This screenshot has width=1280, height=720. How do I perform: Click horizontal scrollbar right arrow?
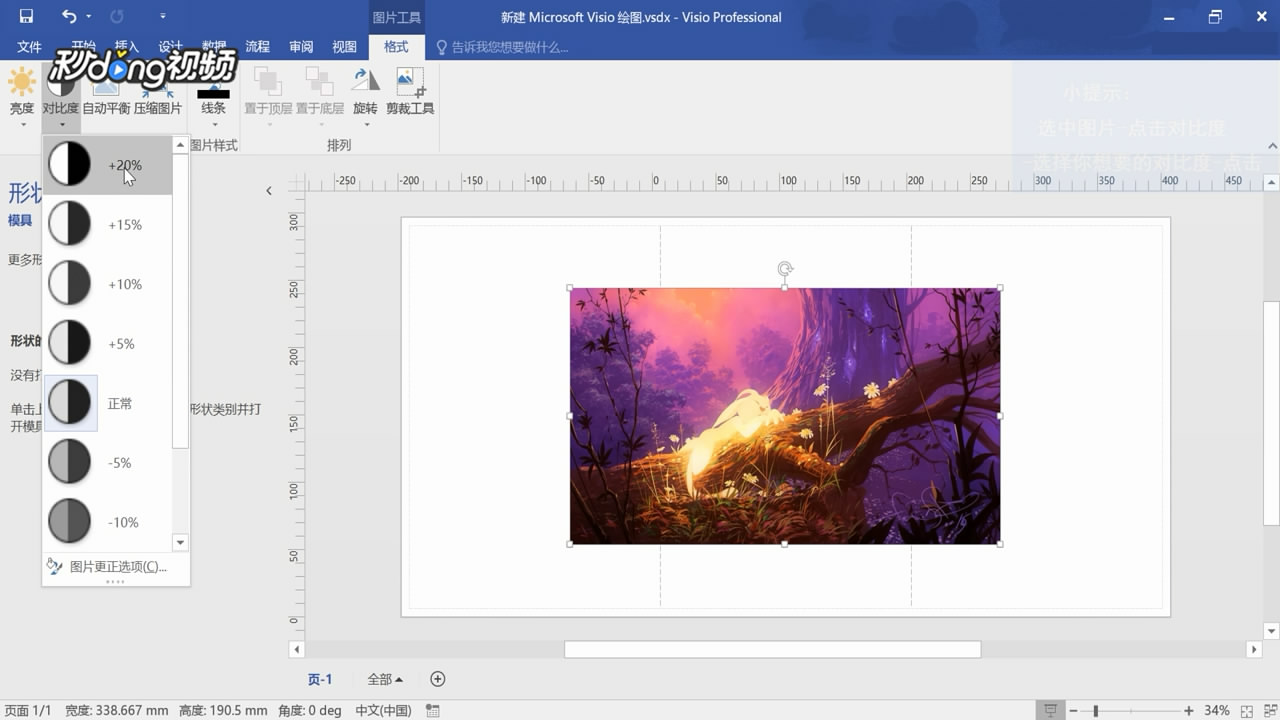pos(1254,650)
